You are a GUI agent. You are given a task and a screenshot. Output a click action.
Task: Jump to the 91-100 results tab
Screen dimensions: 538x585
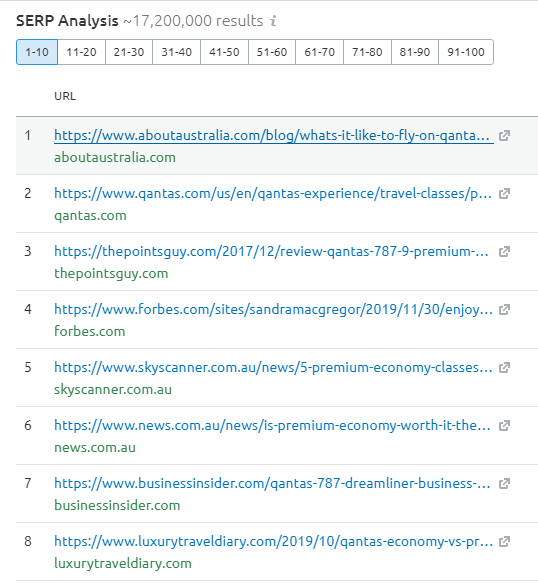[466, 52]
